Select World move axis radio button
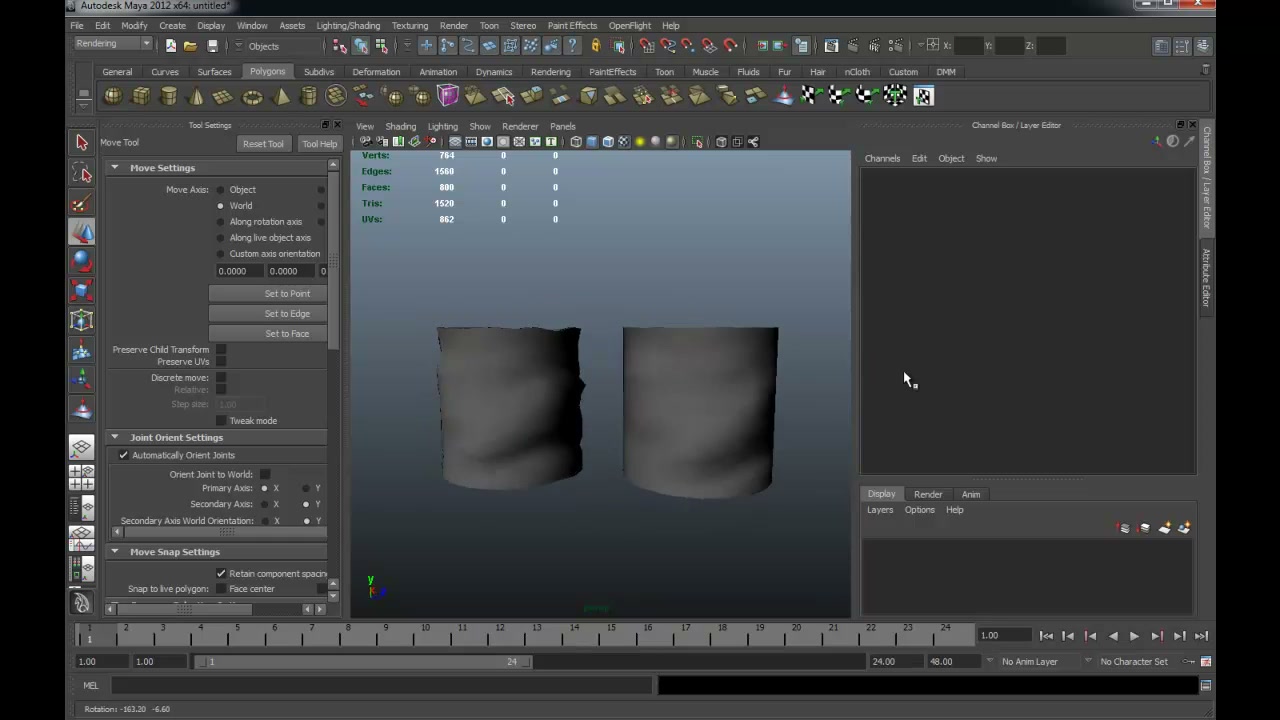The height and width of the screenshot is (720, 1280). tap(220, 206)
